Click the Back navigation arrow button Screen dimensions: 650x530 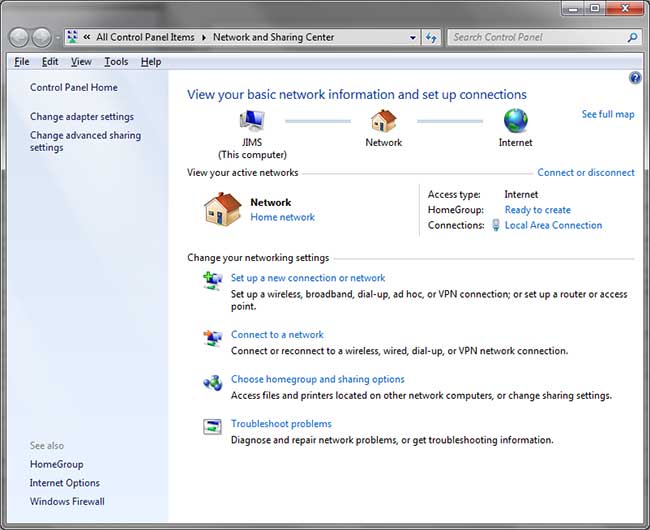click(x=19, y=38)
